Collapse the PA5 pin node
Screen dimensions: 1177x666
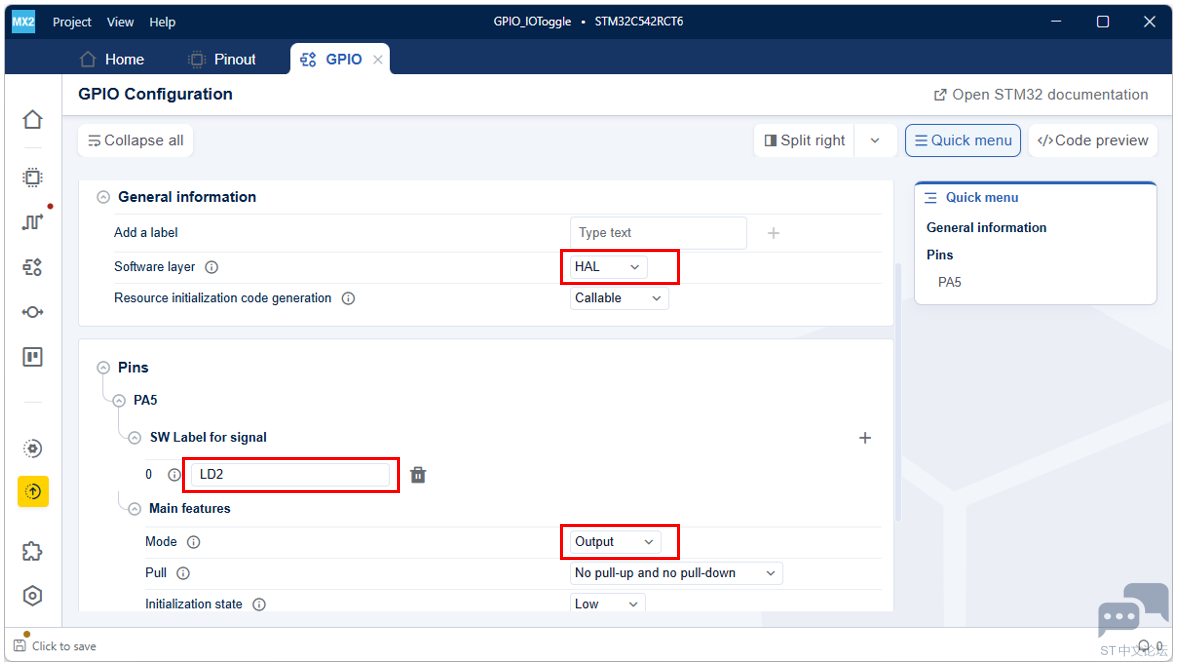click(x=119, y=401)
